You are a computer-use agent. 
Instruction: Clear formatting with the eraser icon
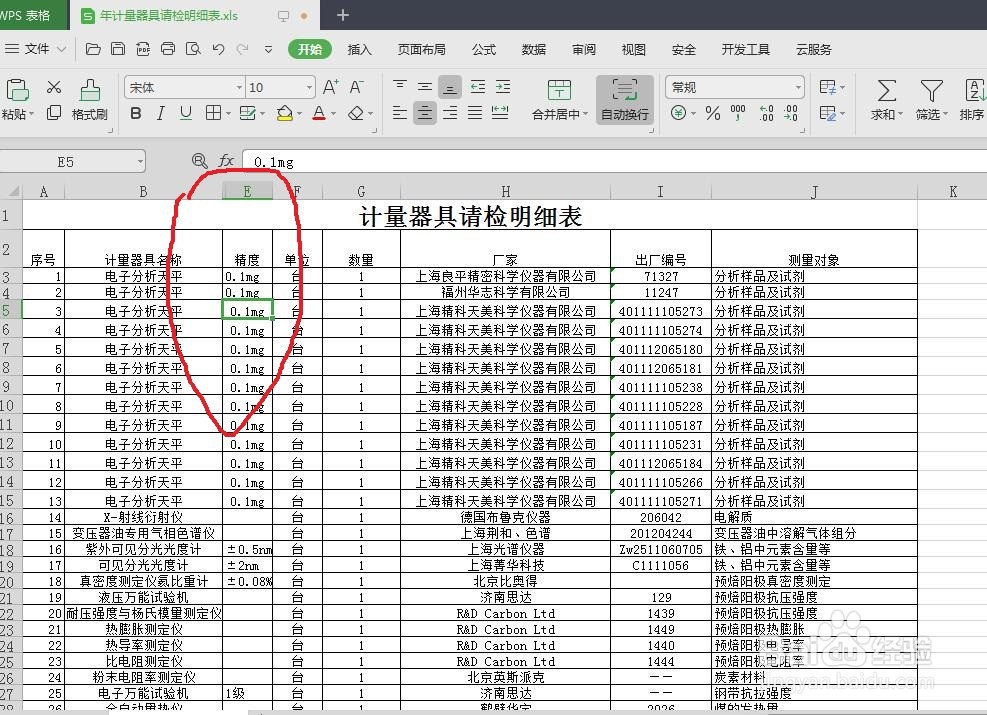356,113
